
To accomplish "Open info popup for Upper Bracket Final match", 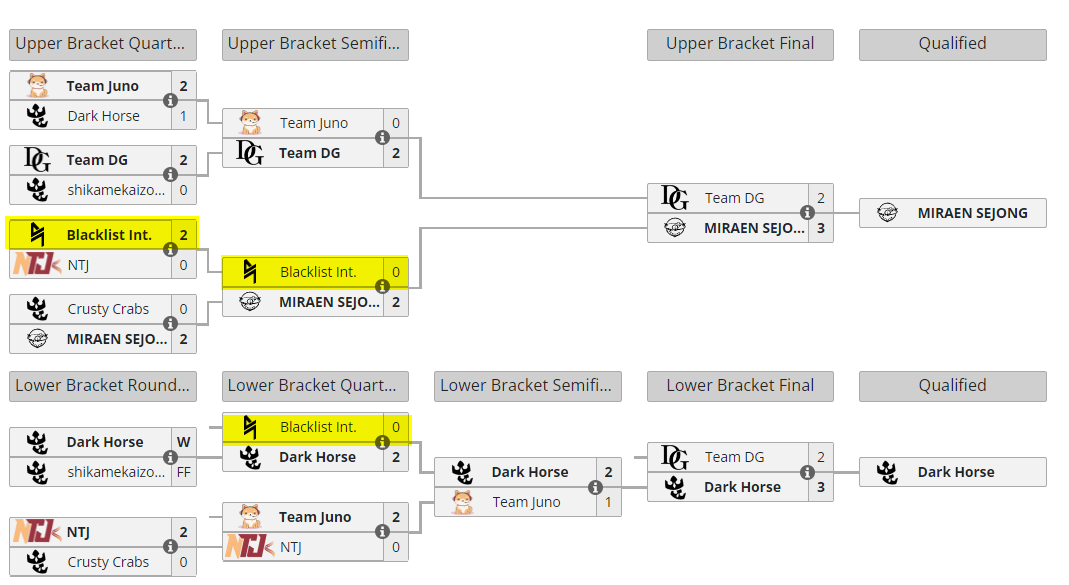I will (806, 213).
